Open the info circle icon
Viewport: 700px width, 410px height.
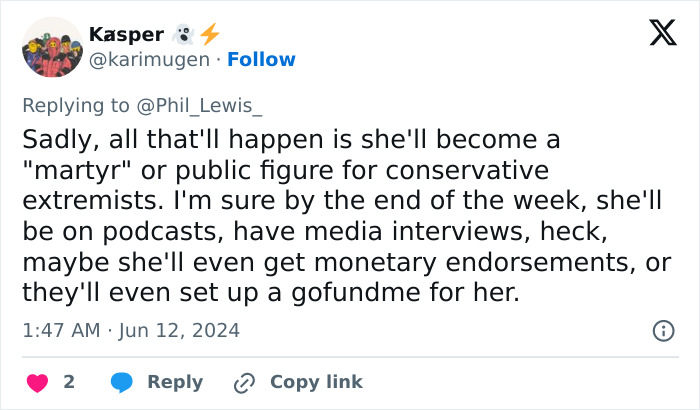(x=662, y=330)
